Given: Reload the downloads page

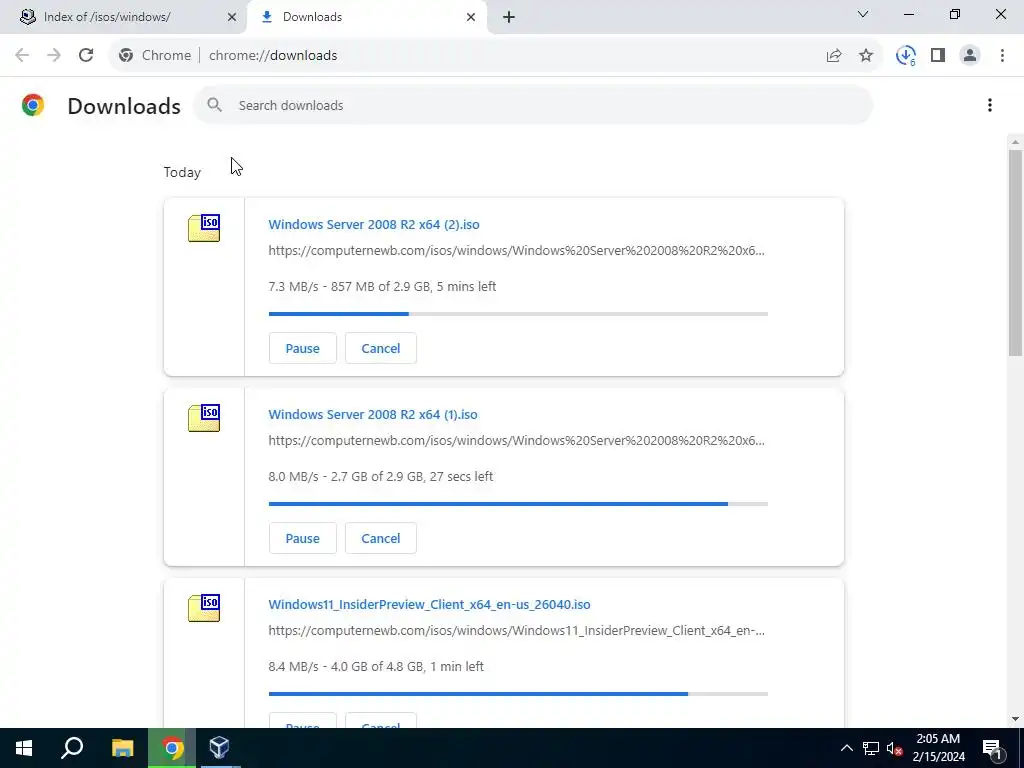Looking at the screenshot, I should (x=86, y=56).
